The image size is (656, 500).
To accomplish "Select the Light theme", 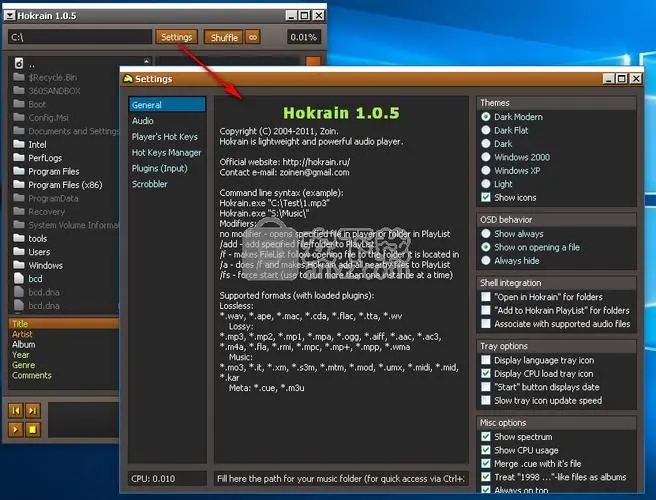I will tap(497, 184).
